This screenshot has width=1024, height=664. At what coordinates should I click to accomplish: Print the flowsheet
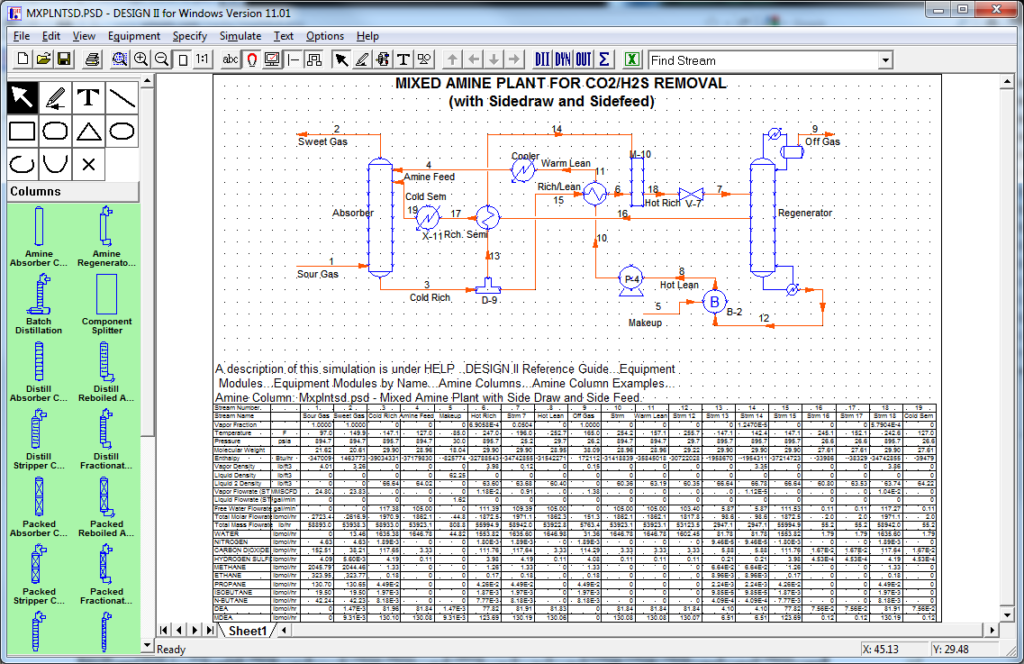pos(92,59)
